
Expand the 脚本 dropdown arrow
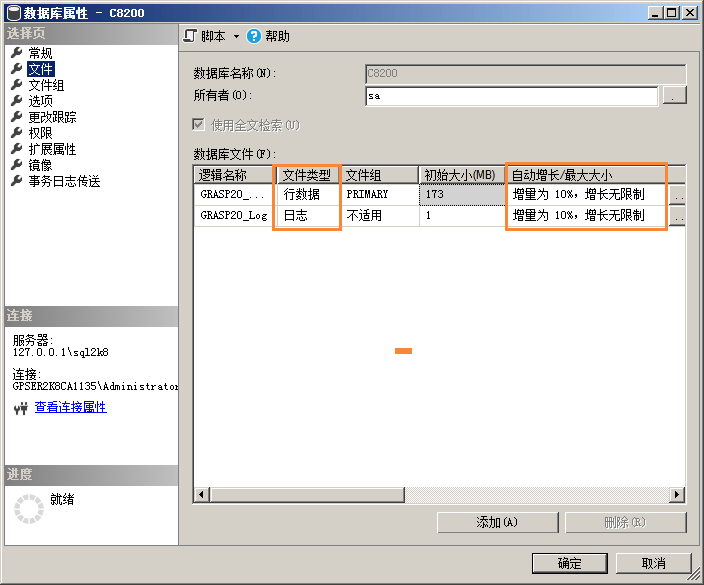236,36
